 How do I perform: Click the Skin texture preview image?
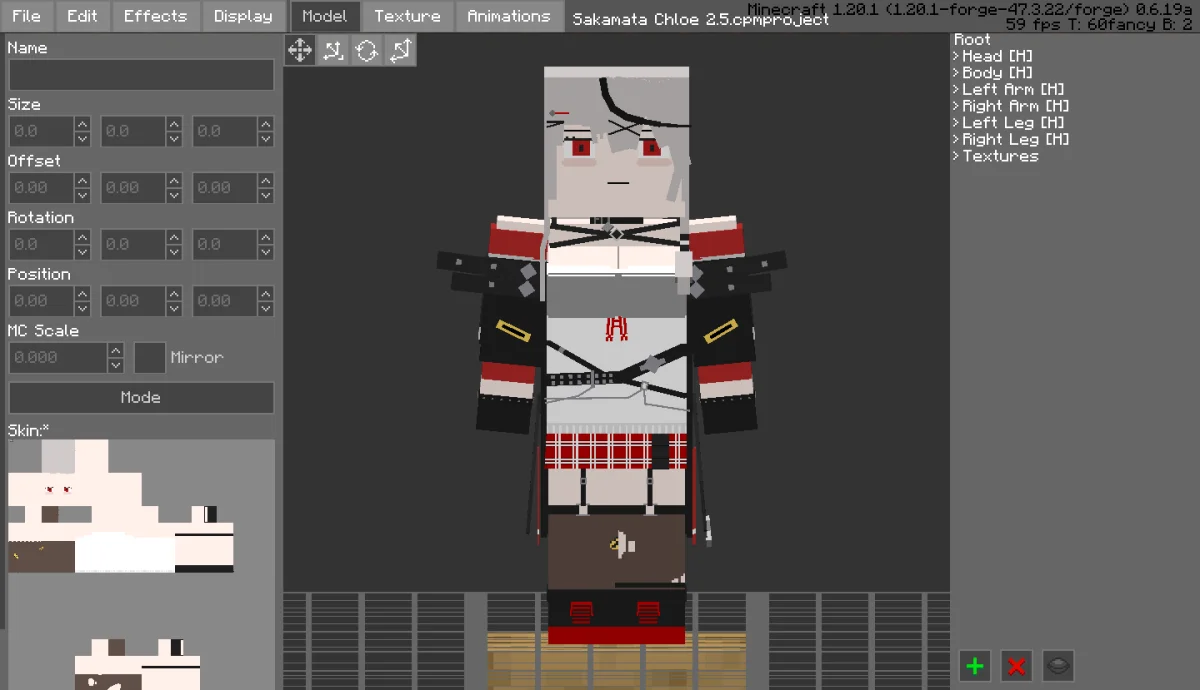[x=141, y=564]
